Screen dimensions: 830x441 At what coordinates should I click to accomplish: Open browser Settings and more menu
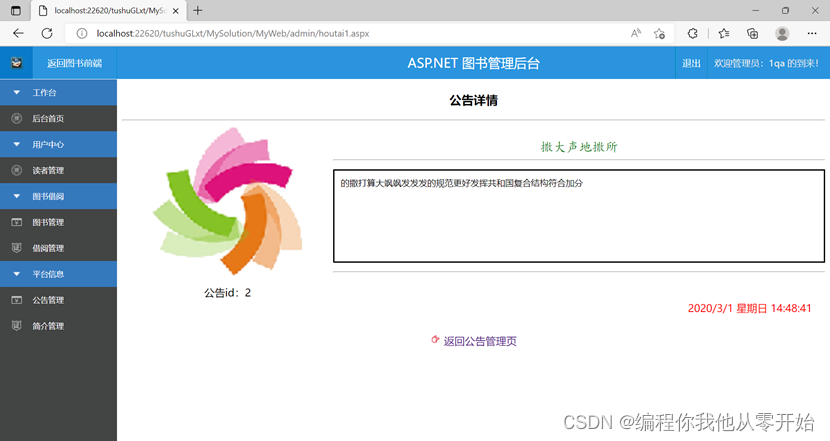(812, 33)
